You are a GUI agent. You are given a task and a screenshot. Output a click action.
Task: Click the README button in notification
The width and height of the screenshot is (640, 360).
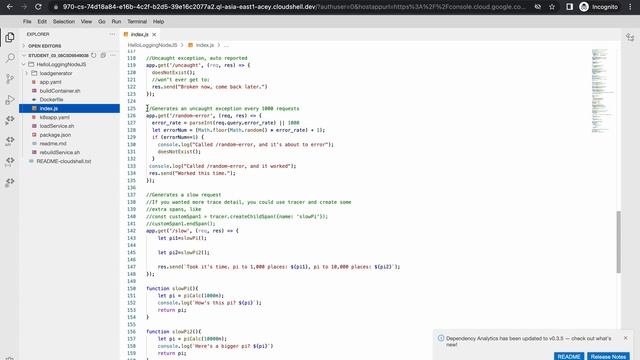(569, 356)
